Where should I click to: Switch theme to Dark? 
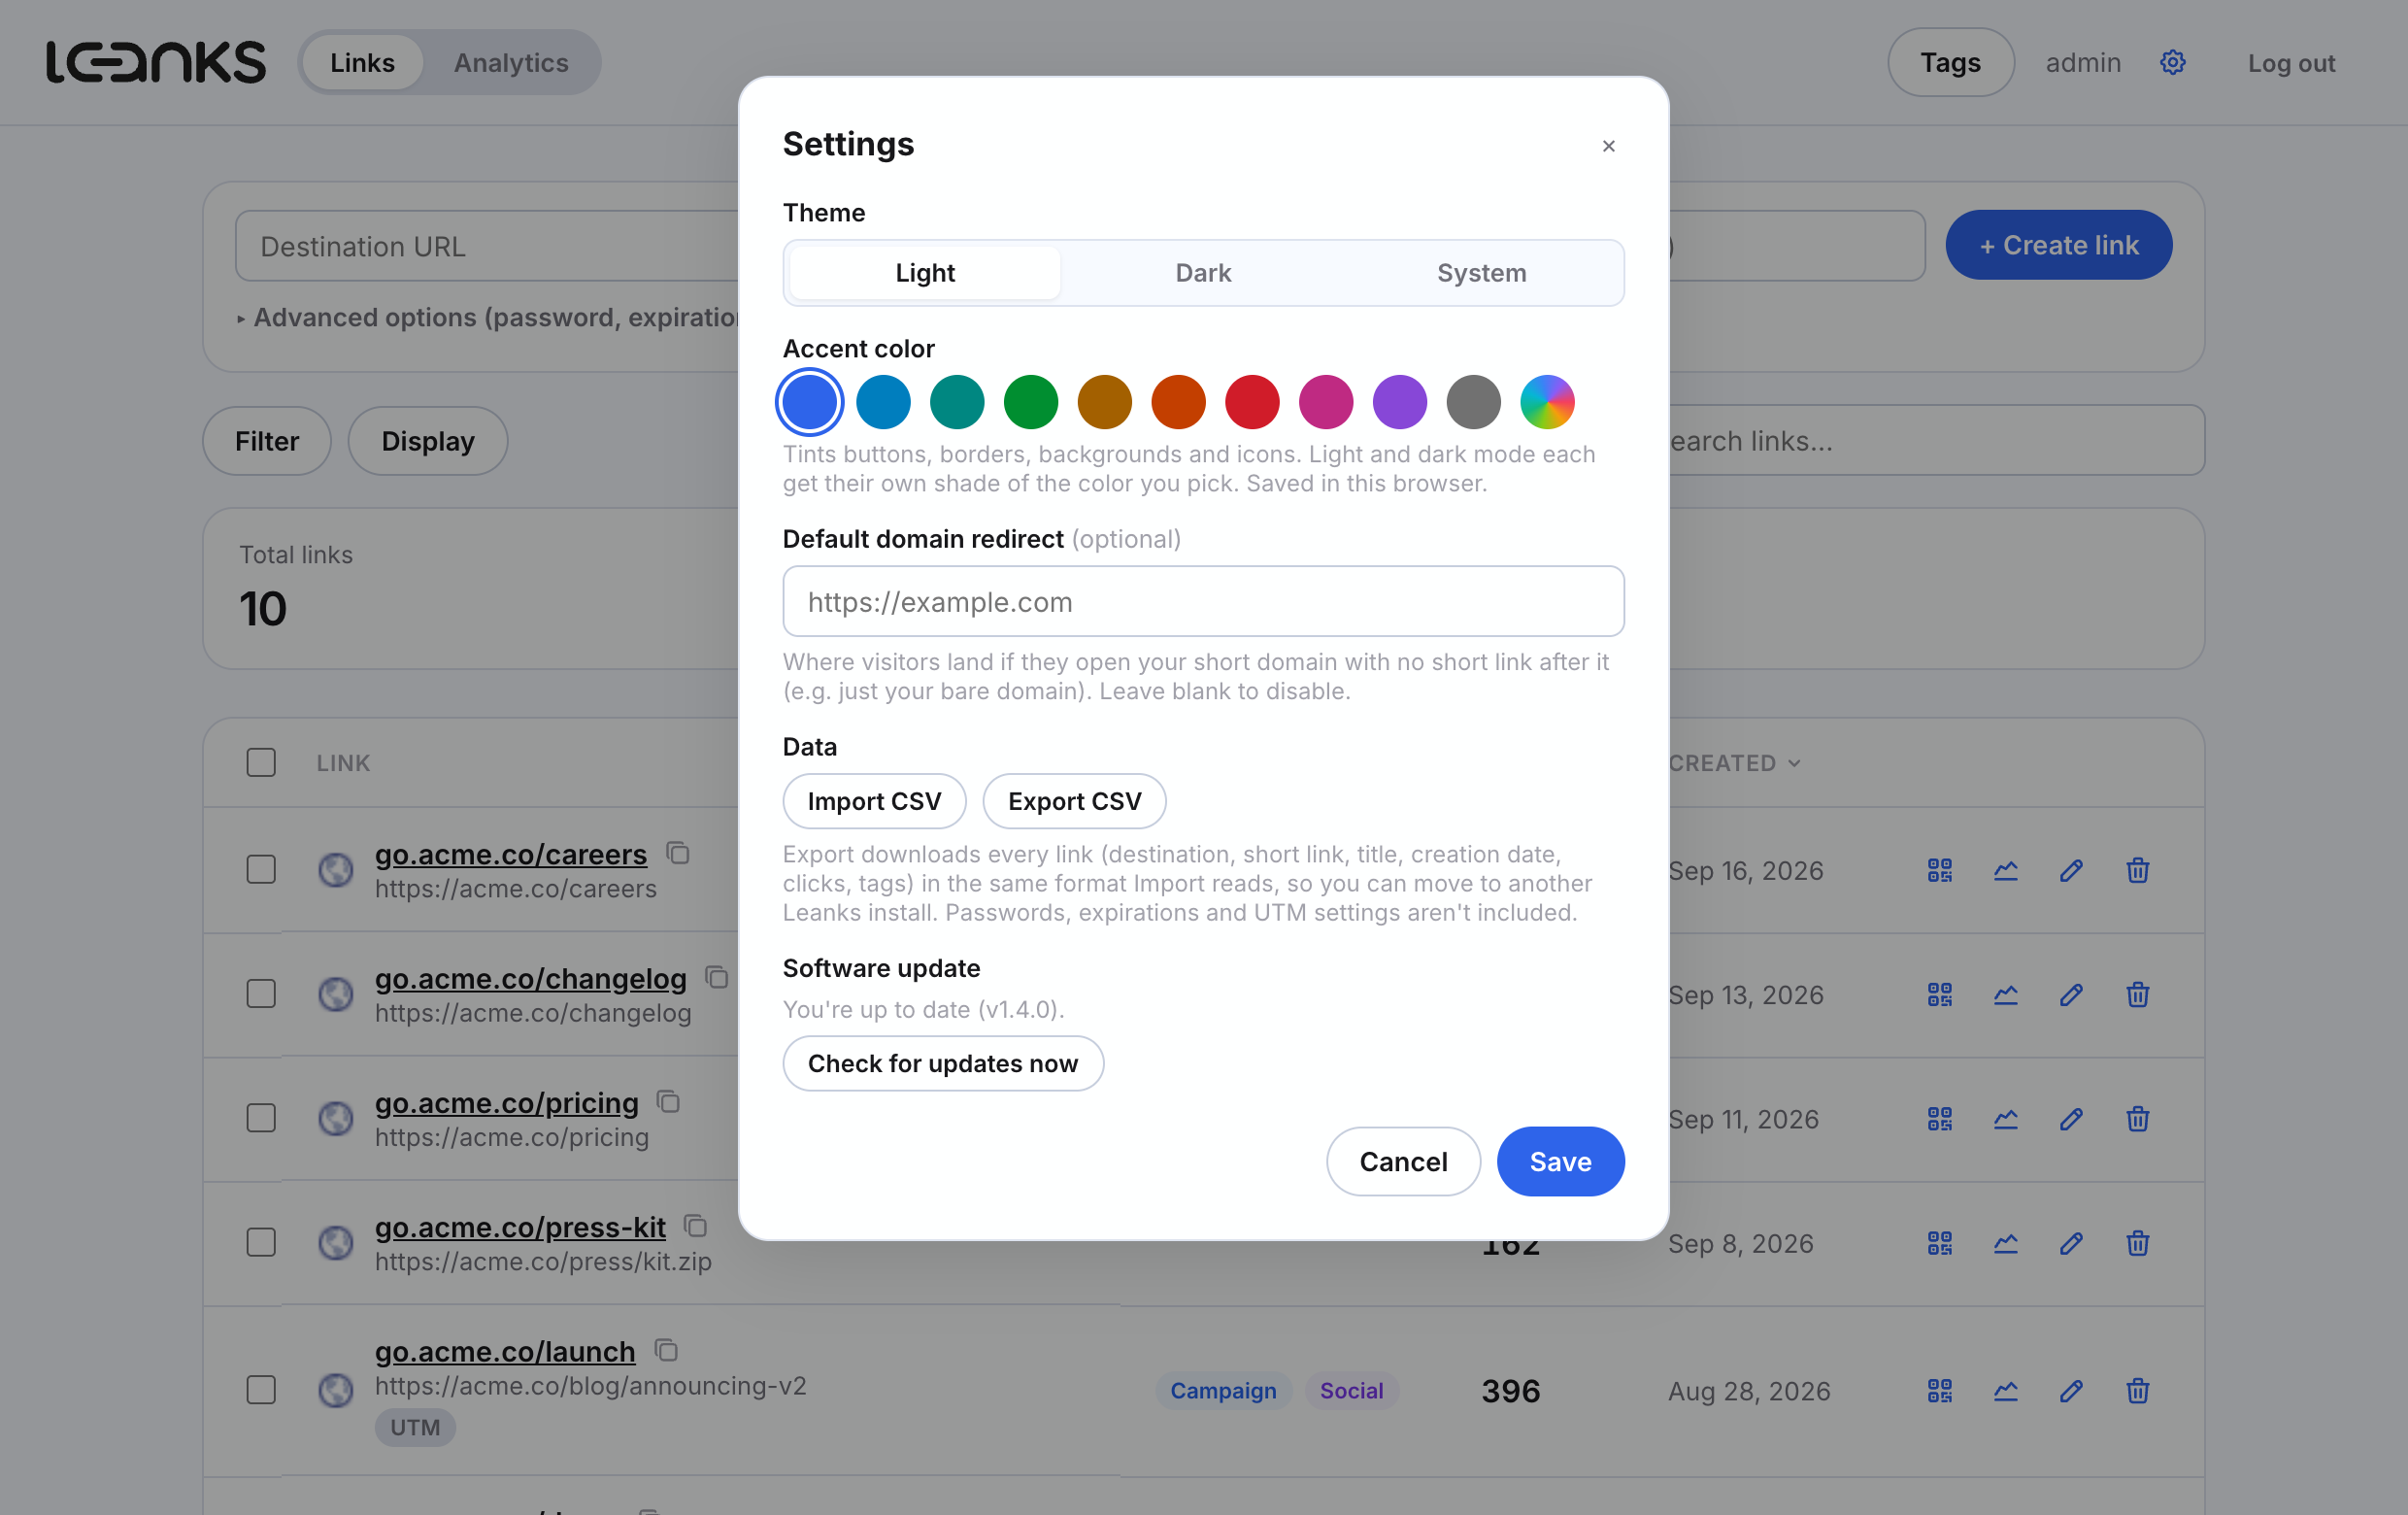click(x=1203, y=273)
